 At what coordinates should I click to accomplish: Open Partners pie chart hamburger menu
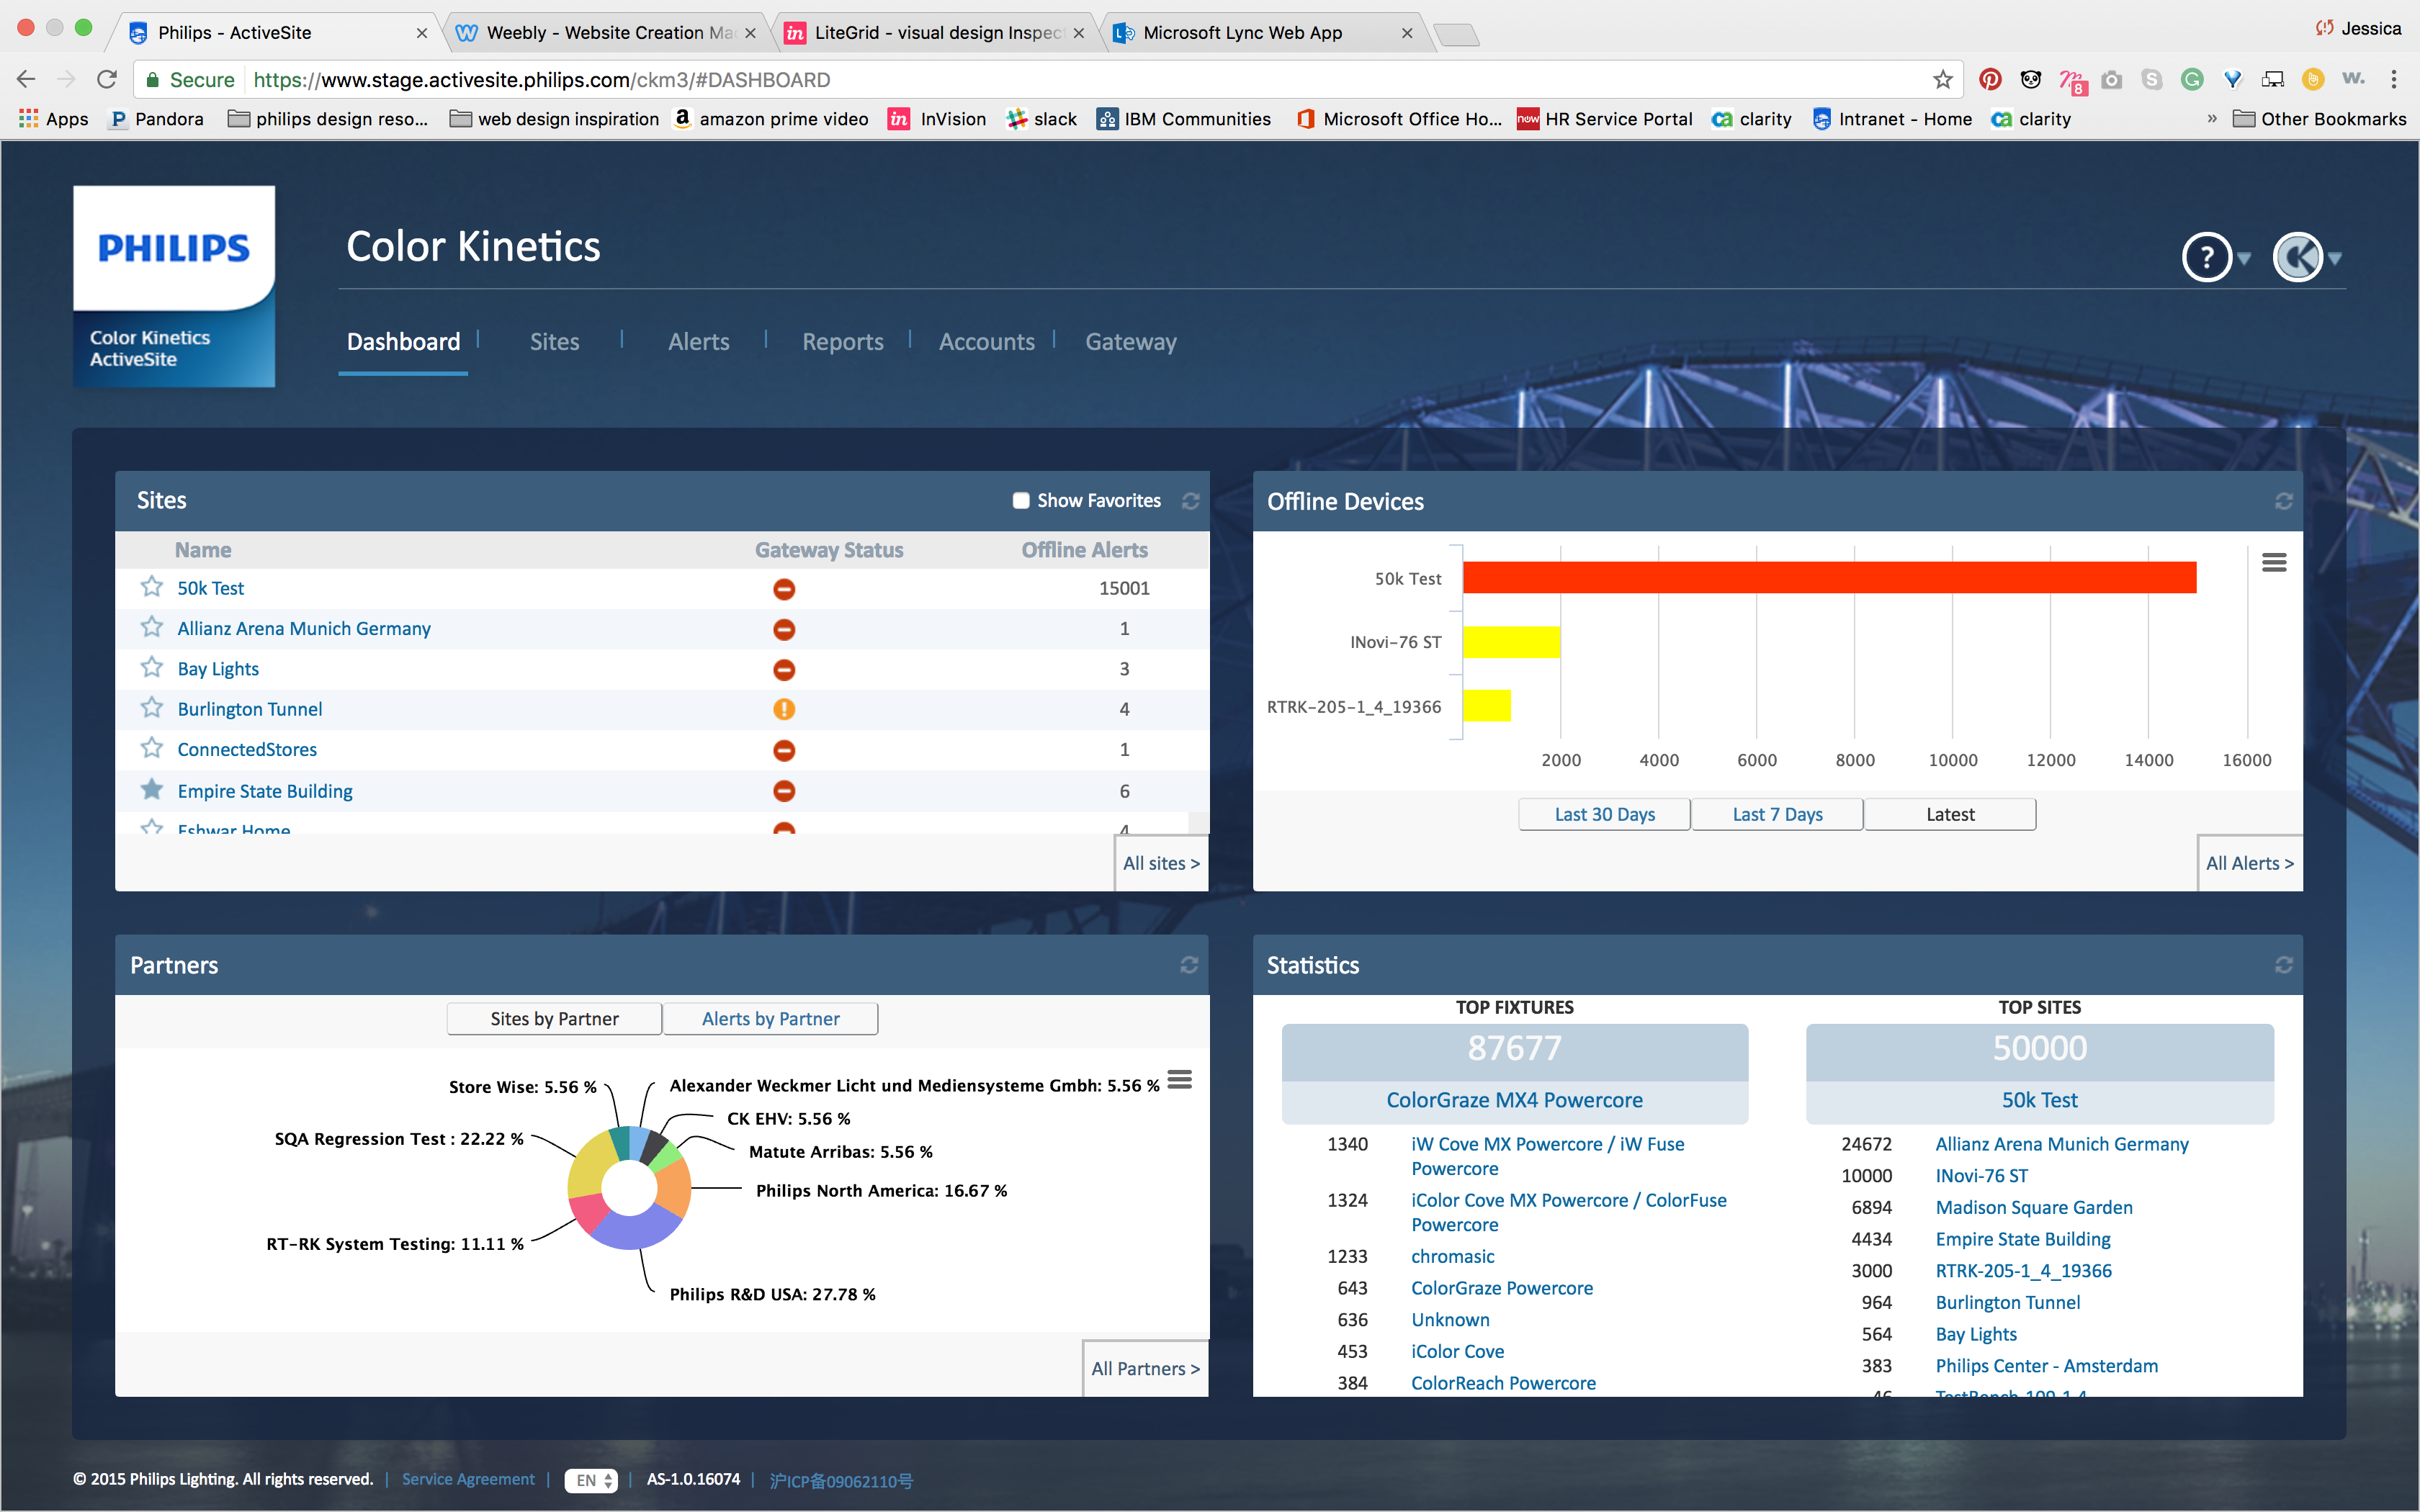(x=1180, y=1080)
